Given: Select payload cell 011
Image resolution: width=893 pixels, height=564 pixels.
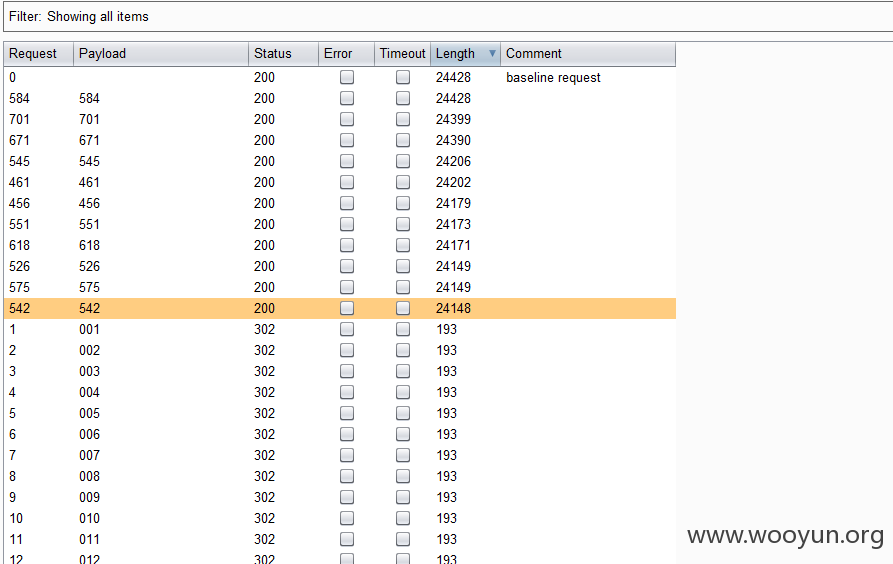Looking at the screenshot, I should [x=89, y=539].
